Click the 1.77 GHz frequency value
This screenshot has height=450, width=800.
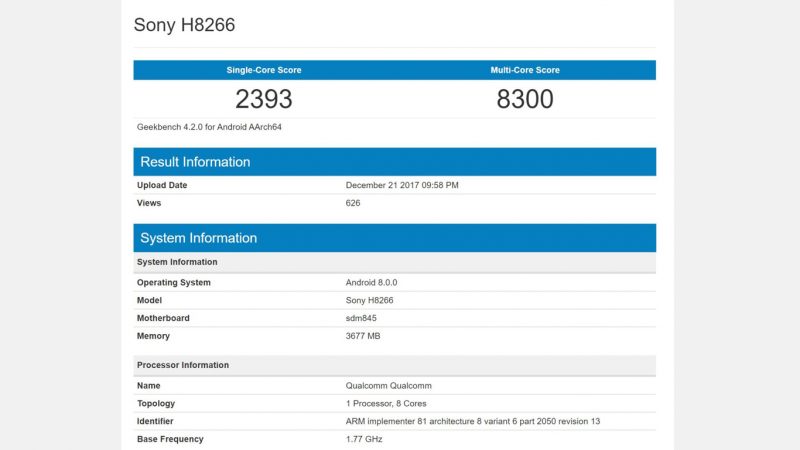pos(364,439)
